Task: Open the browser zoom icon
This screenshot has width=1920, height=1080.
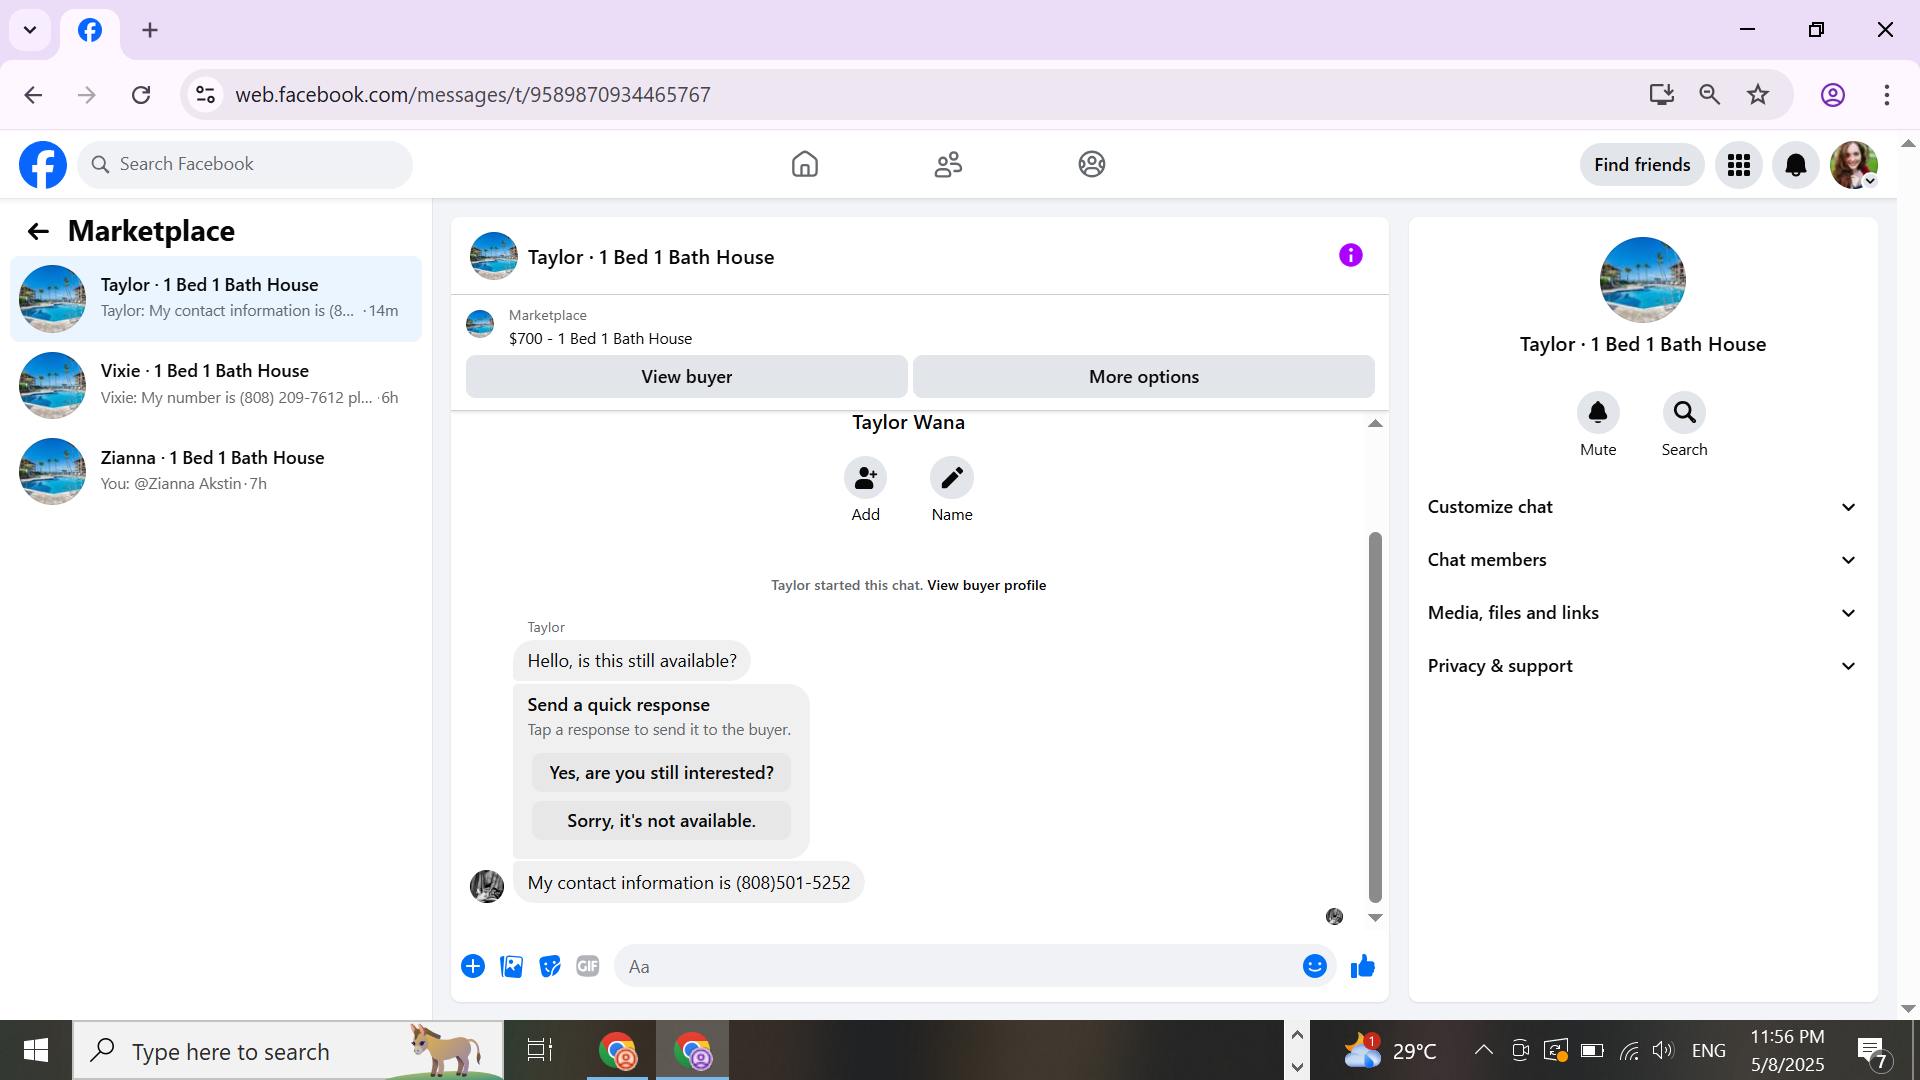Action: [1710, 95]
